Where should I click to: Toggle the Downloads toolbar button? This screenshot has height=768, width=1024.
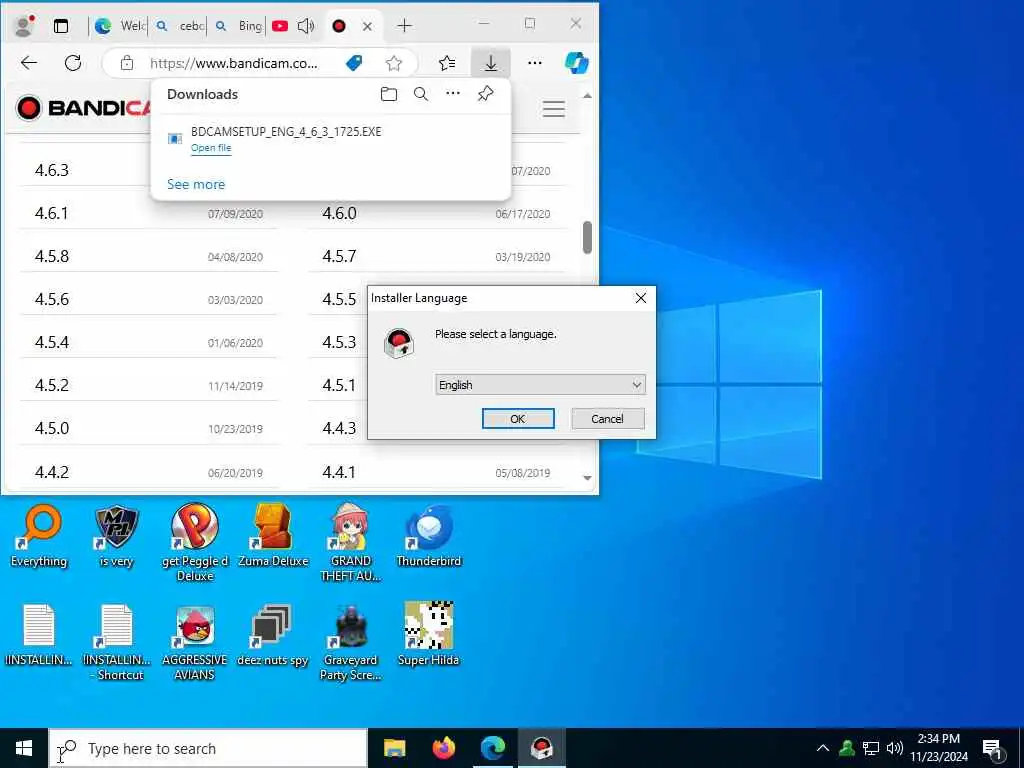pos(490,63)
